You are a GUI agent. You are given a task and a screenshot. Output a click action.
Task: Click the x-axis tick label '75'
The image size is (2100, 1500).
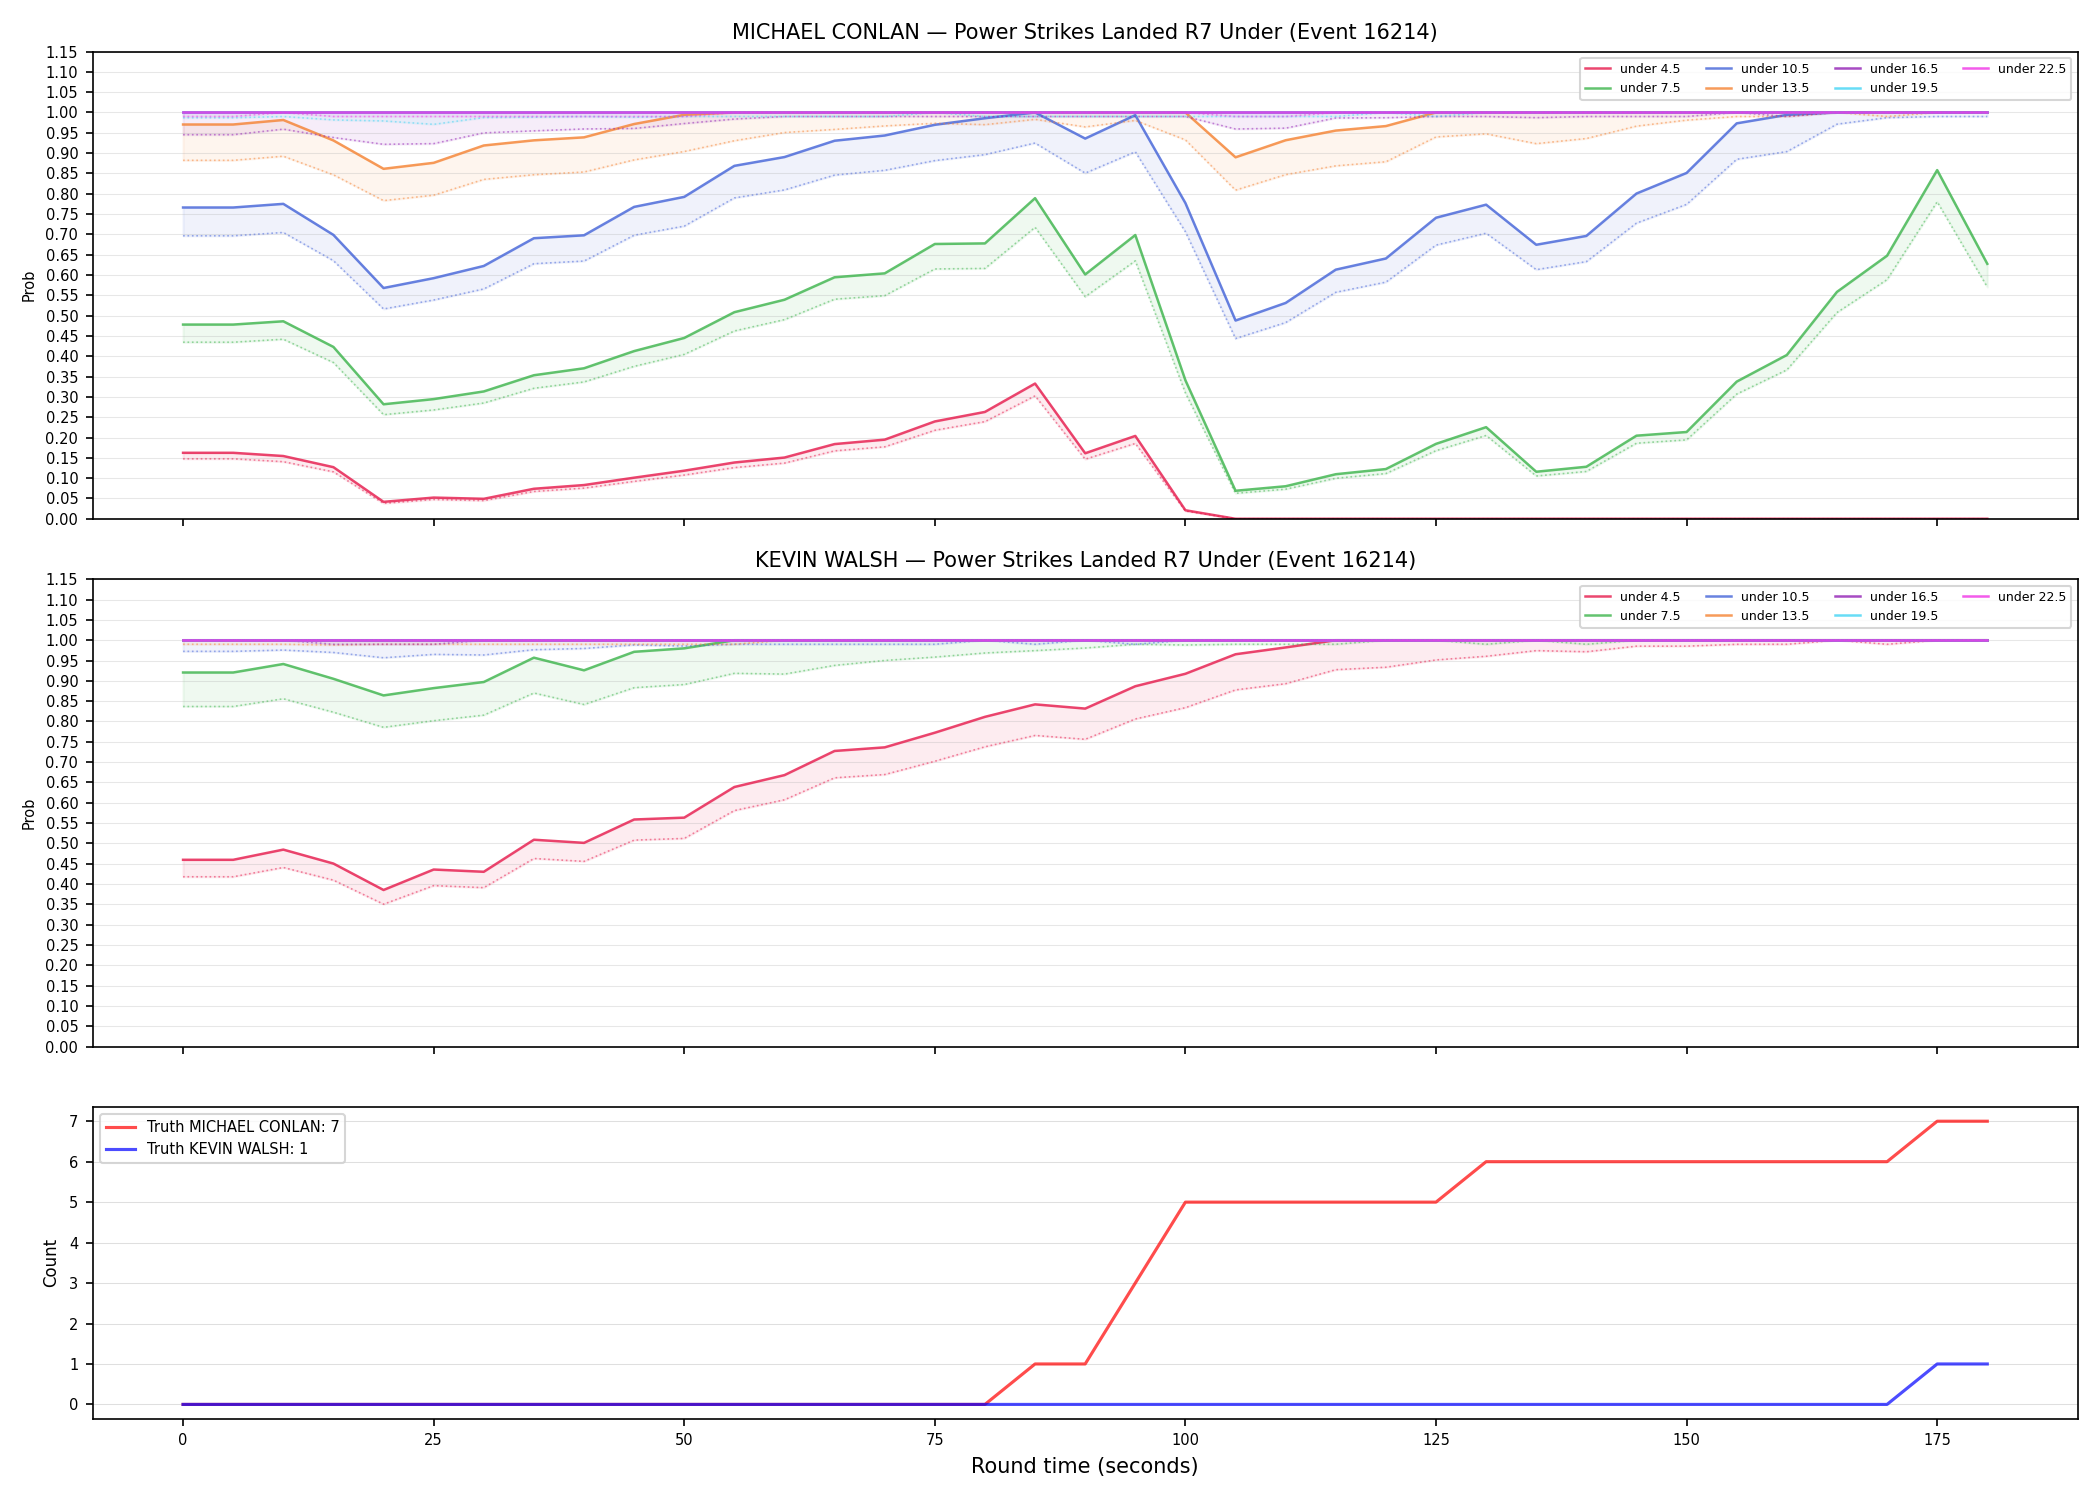pyautogui.click(x=934, y=1440)
